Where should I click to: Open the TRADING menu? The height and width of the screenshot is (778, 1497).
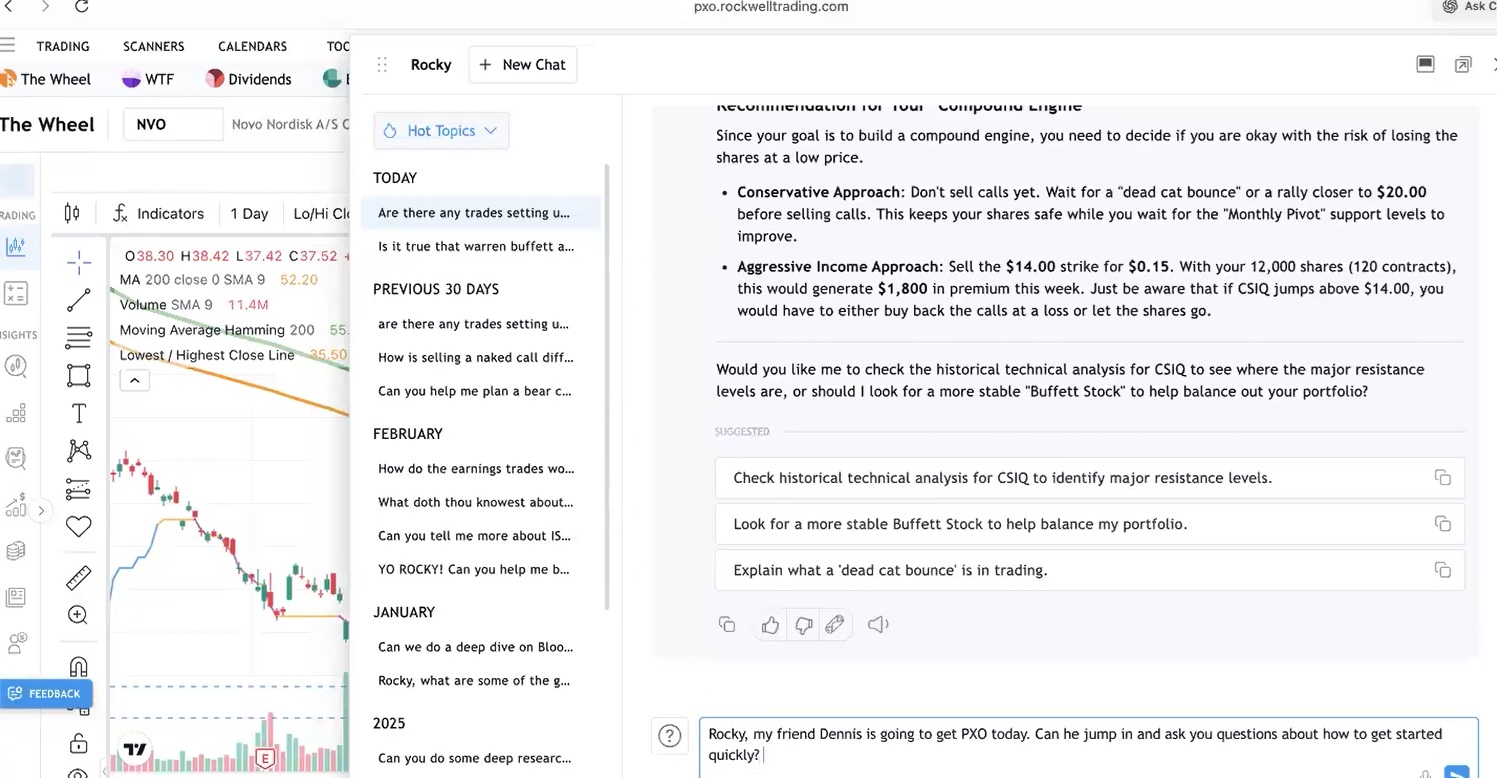click(63, 46)
